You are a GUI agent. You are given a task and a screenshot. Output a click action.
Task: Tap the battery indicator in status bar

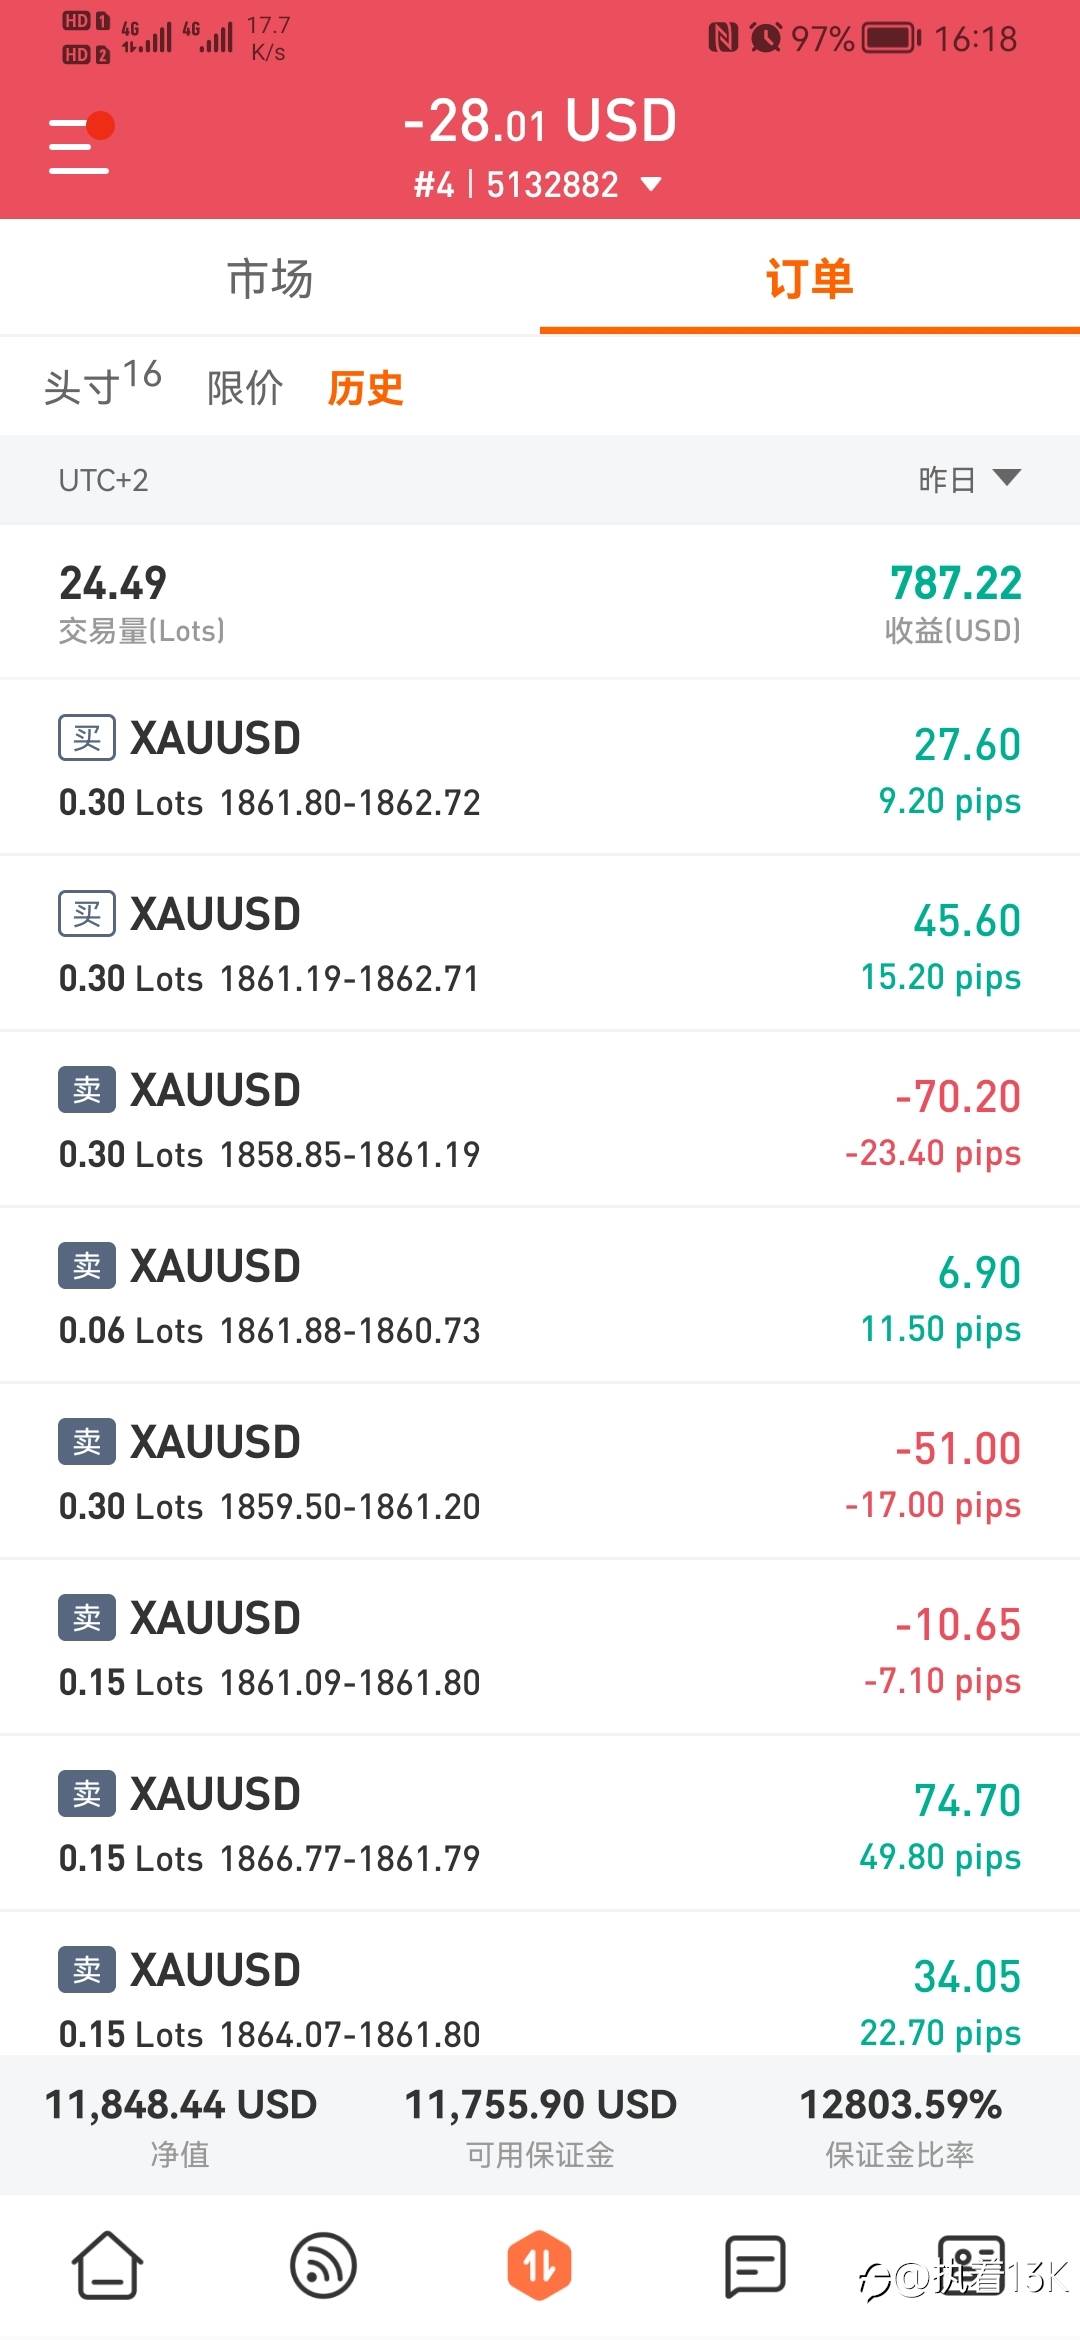[x=891, y=38]
